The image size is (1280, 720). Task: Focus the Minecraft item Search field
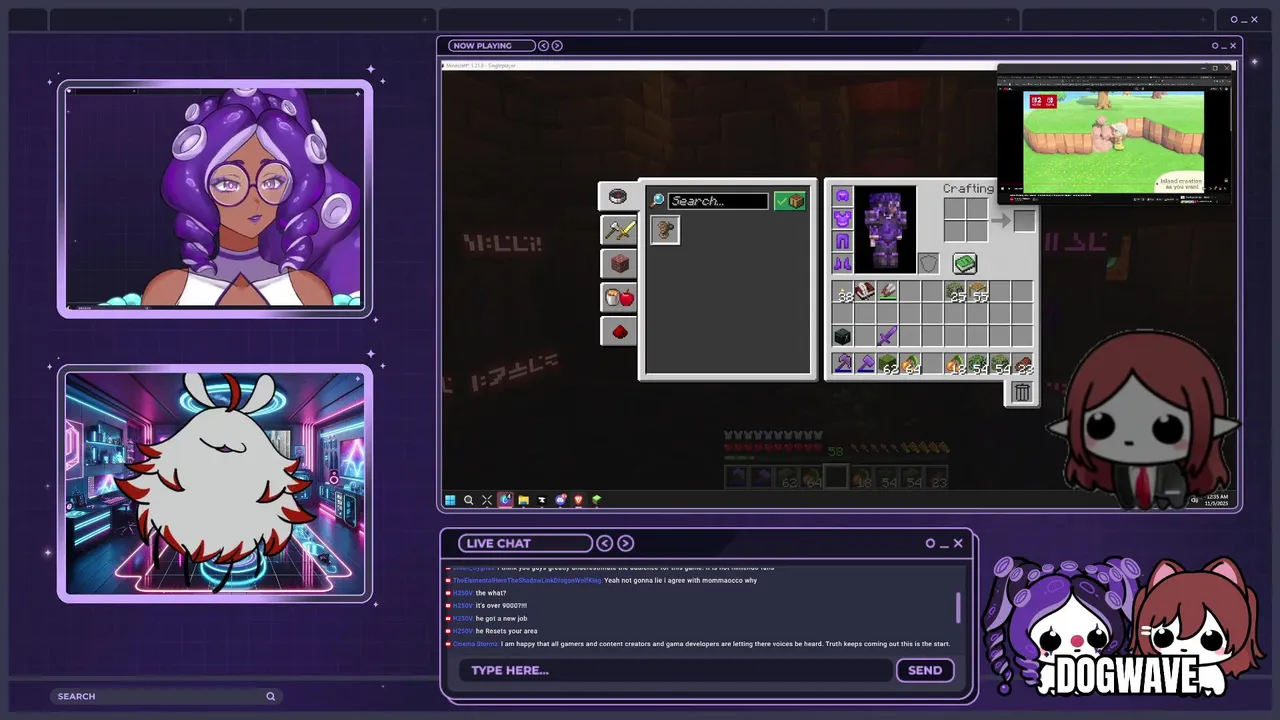[x=718, y=201]
